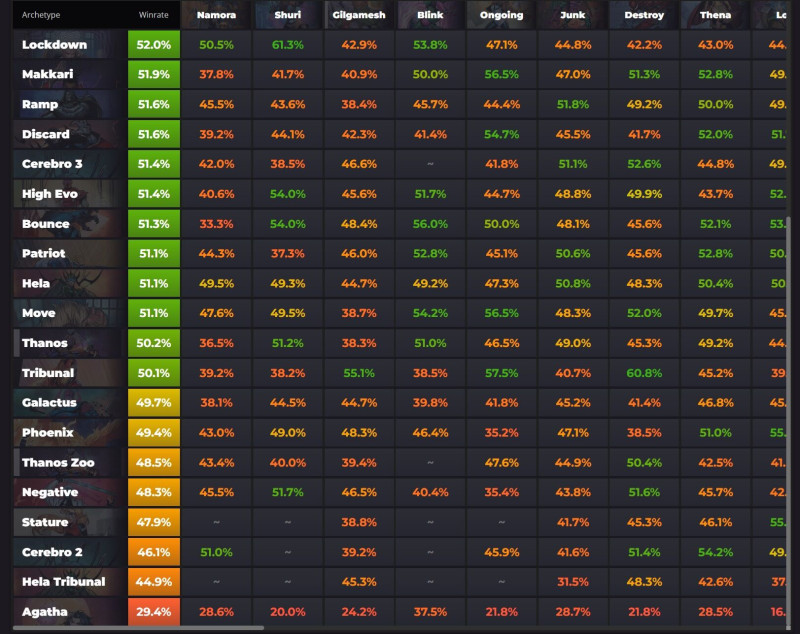
Task: Click Tribunal vs Destroy 60.8% cell
Action: point(644,373)
